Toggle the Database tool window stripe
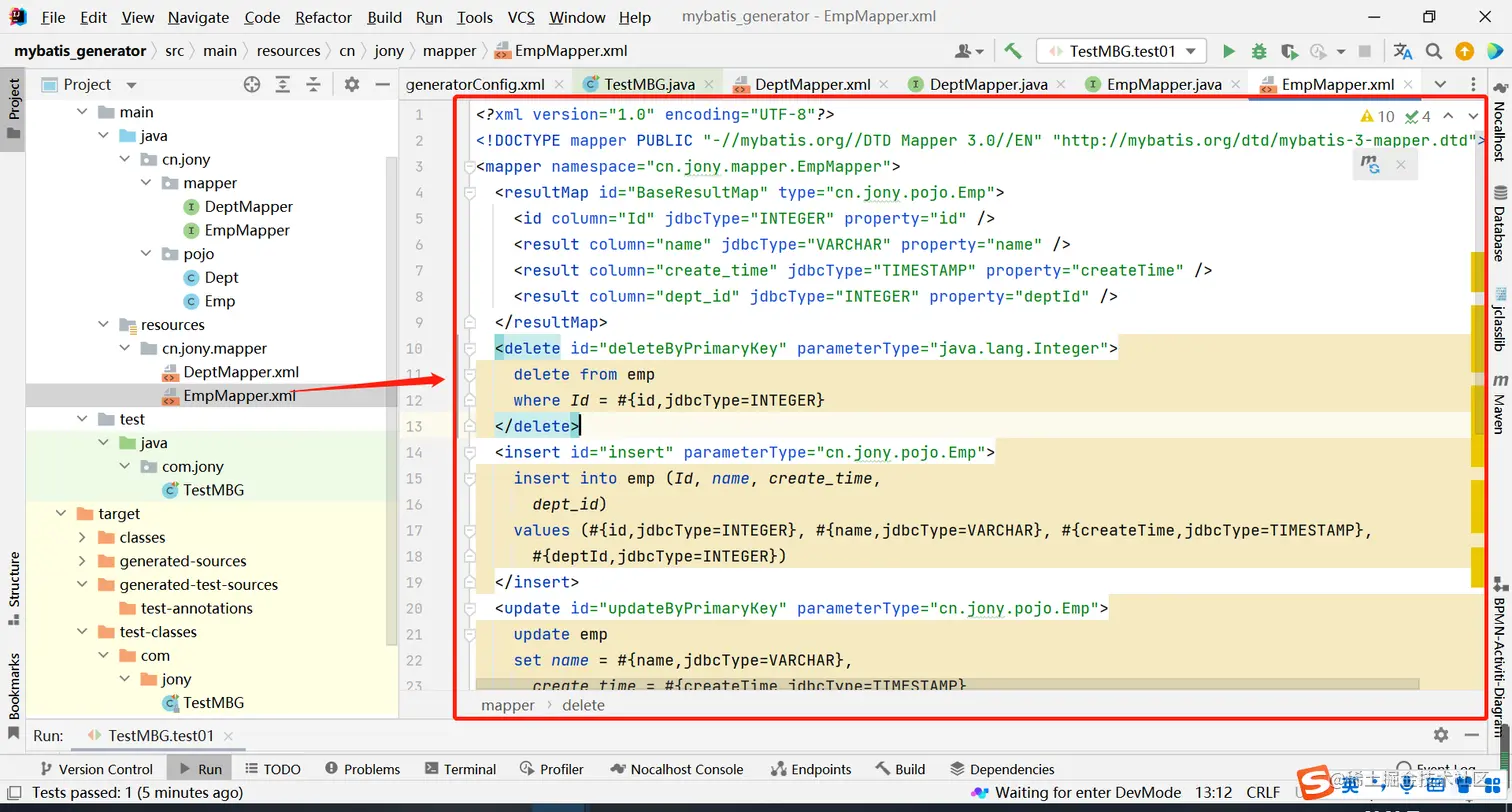1512x812 pixels. point(1499,223)
